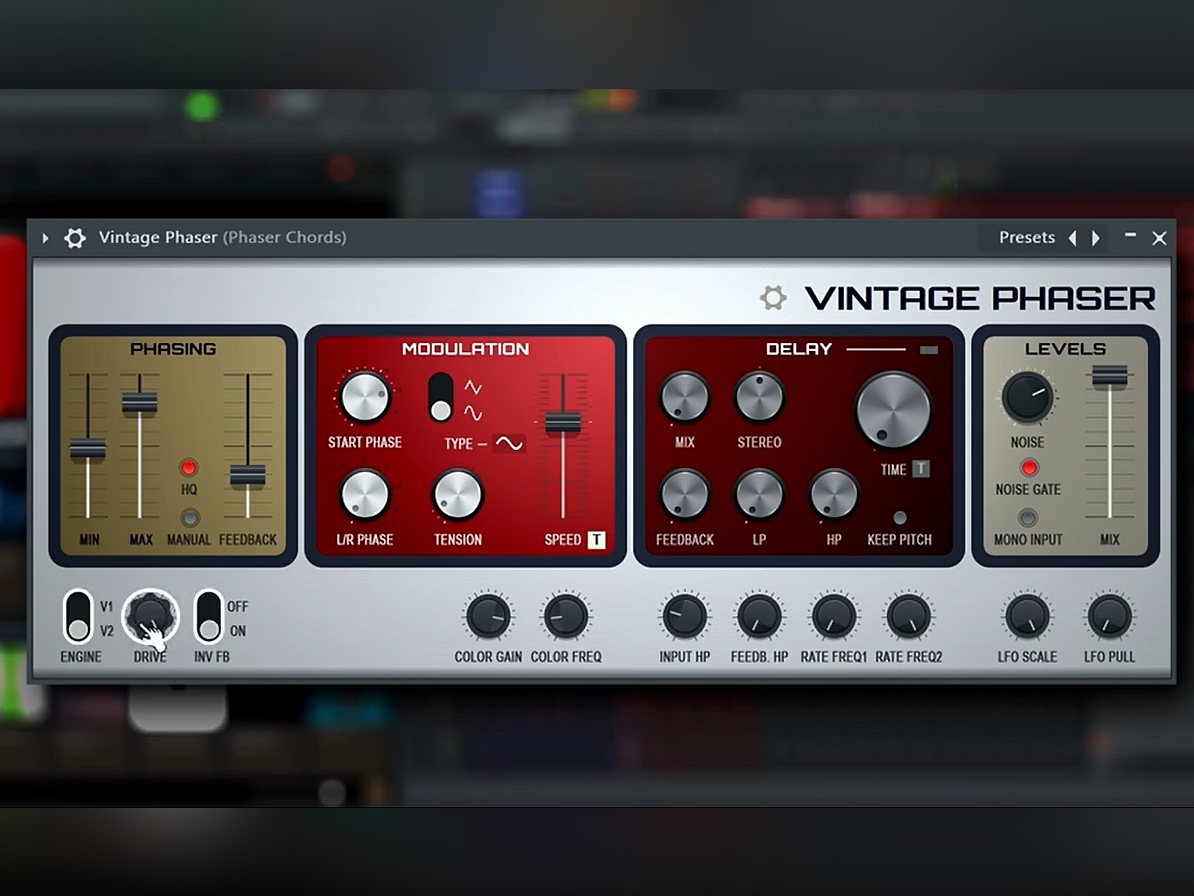Enable the MANUAL mode button
Viewport: 1194px width, 896px height.
point(190,518)
